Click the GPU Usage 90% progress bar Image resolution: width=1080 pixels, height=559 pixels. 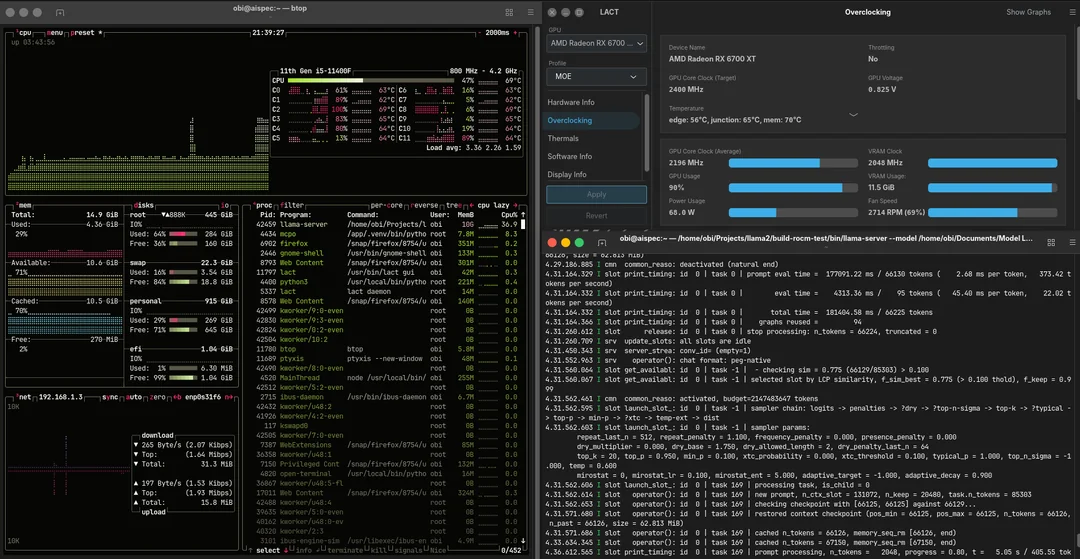click(793, 188)
